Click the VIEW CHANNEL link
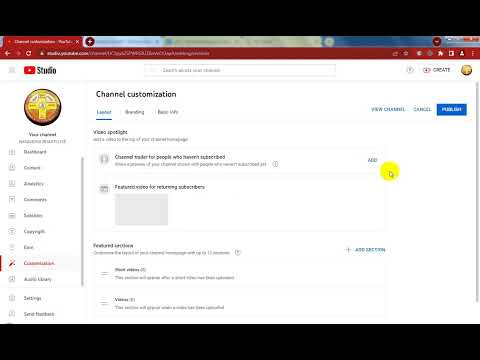Screen dimensions: 480x360 [388, 109]
